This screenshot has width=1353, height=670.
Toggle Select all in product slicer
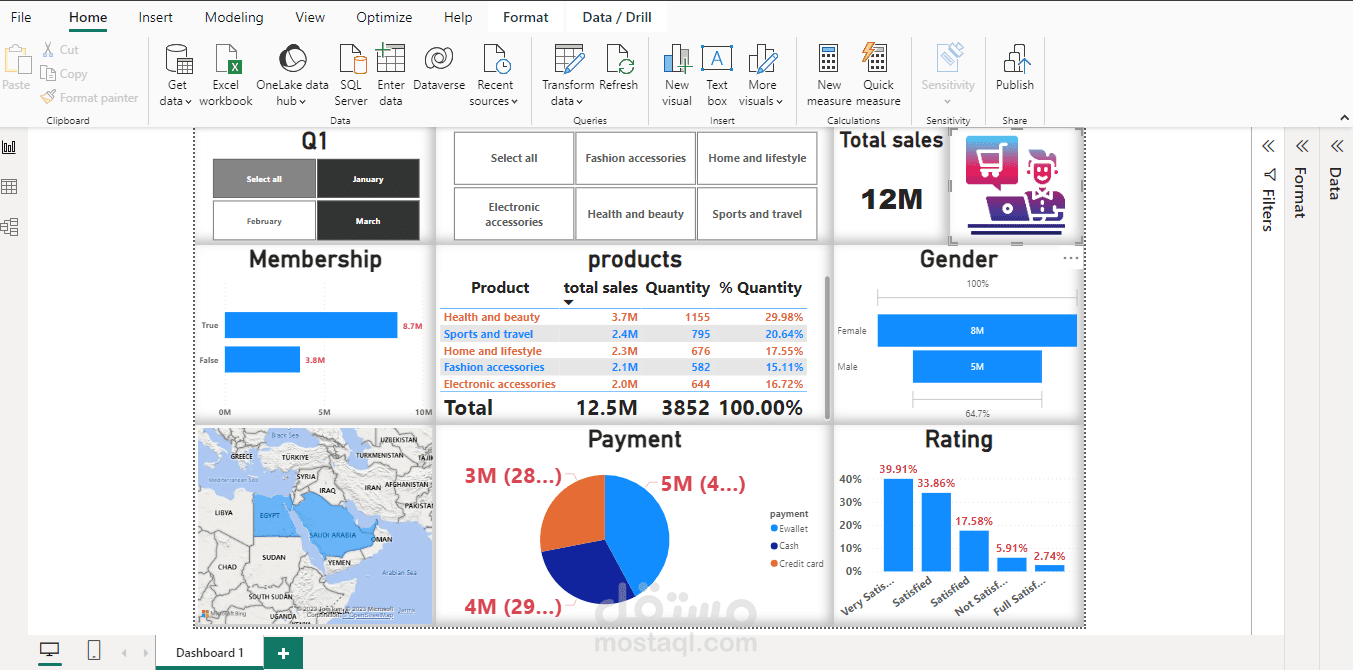click(x=514, y=158)
